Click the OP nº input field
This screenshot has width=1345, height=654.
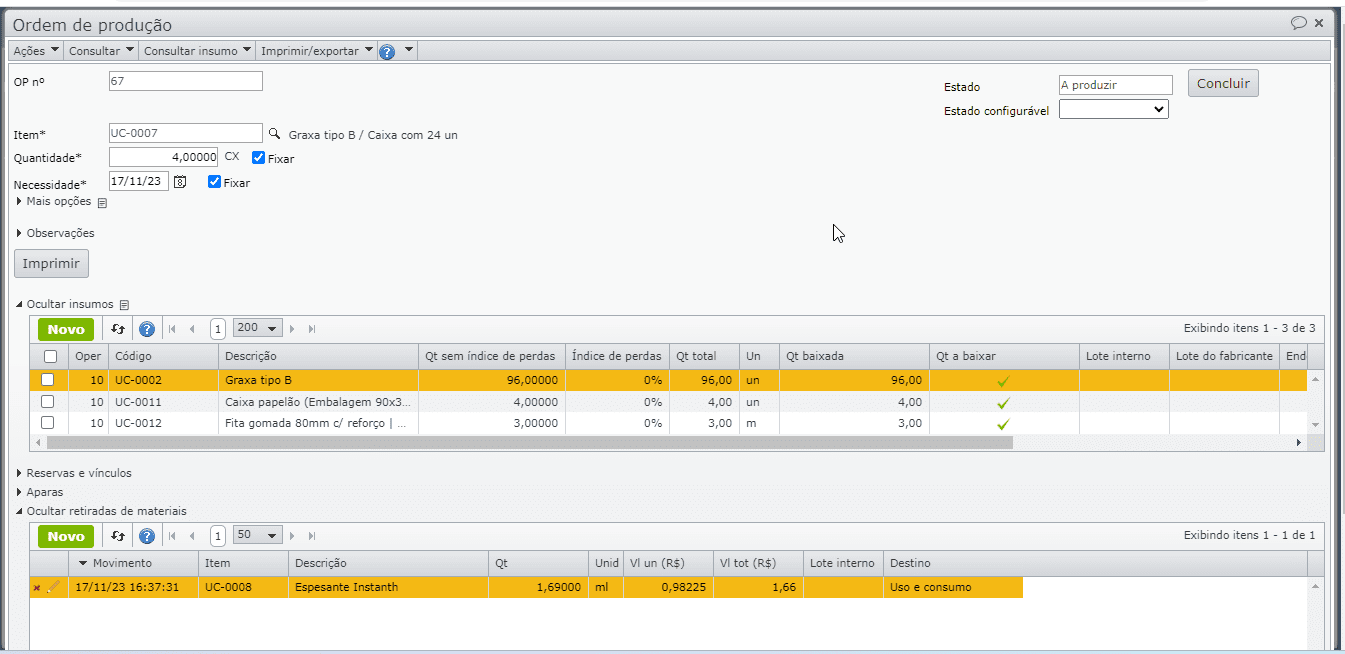186,81
